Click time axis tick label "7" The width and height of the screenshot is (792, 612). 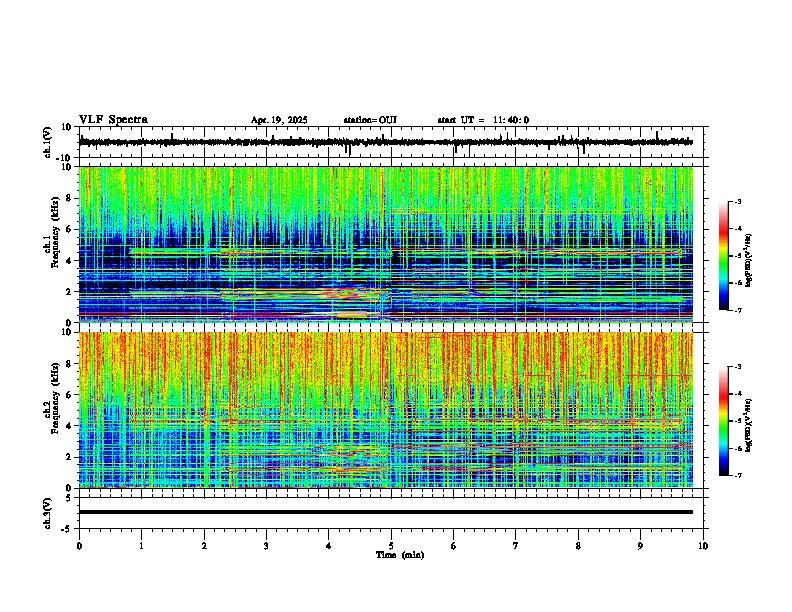tap(516, 546)
